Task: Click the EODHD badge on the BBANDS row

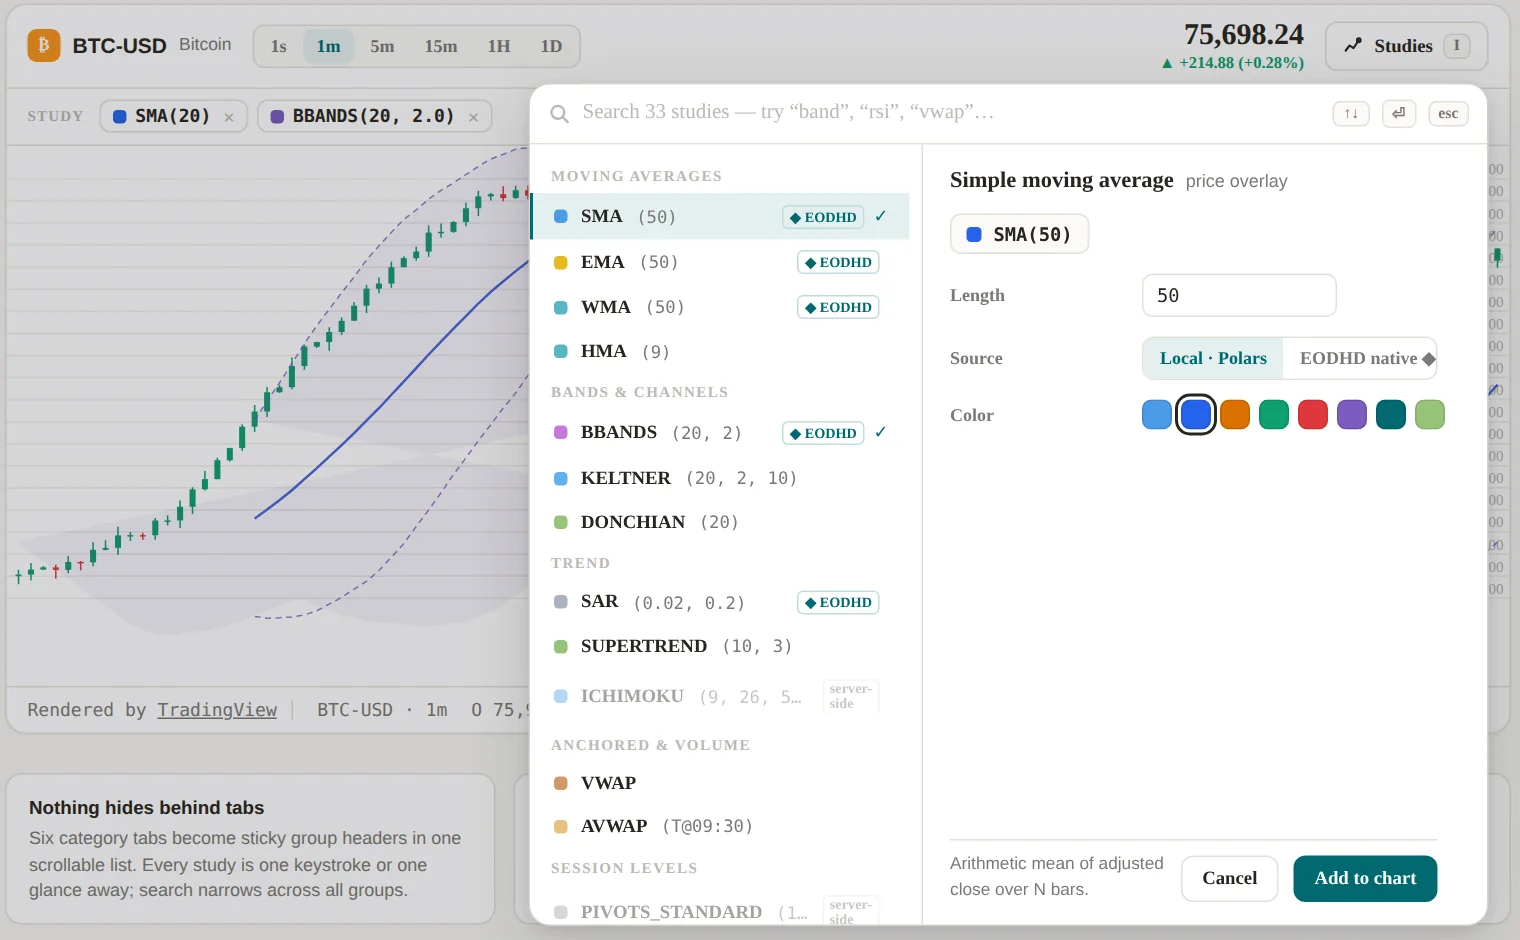Action: [x=823, y=433]
